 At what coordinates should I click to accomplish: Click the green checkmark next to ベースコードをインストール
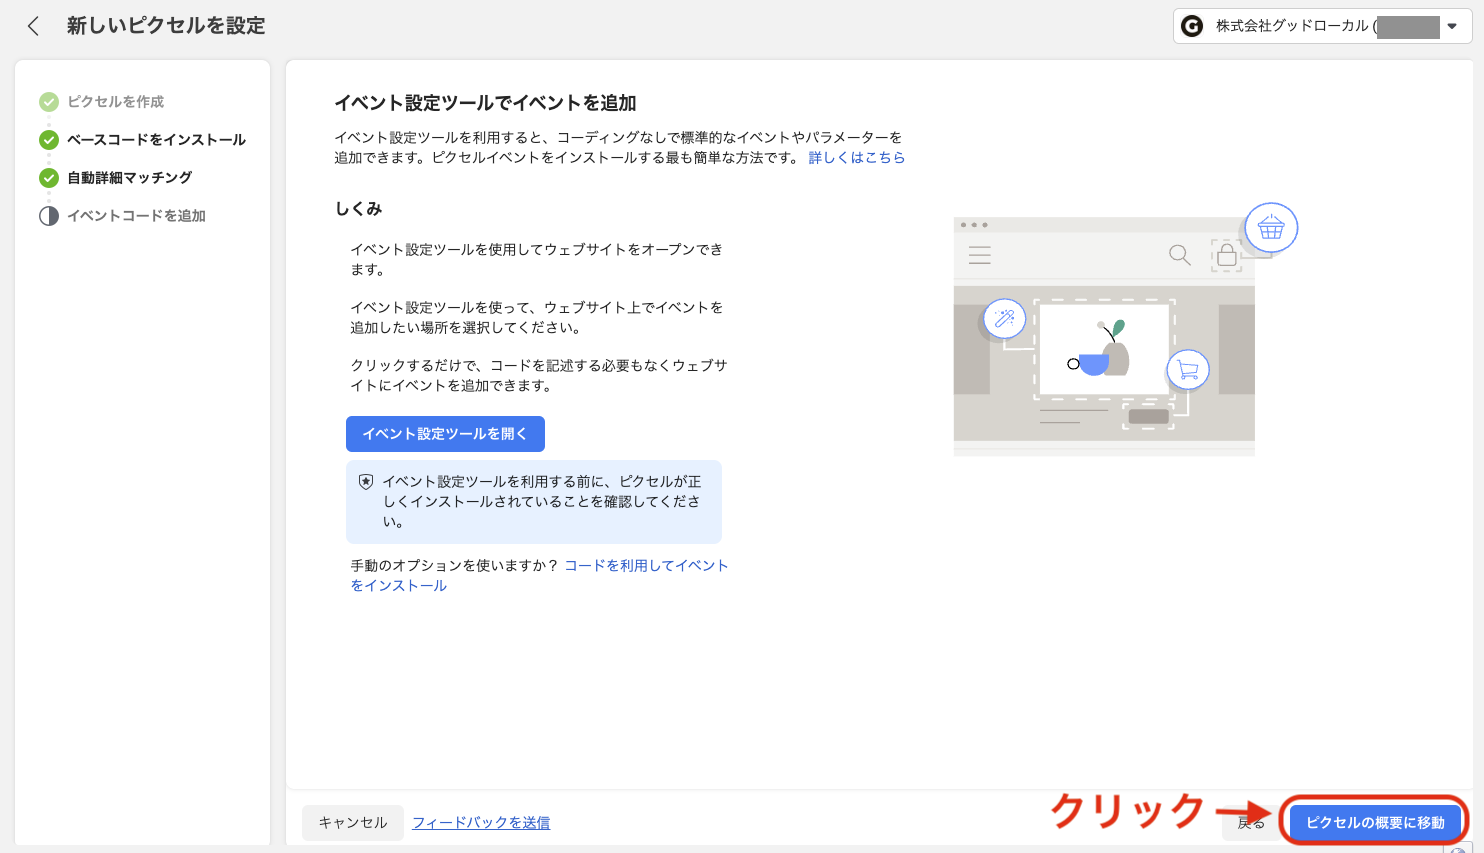pos(48,139)
